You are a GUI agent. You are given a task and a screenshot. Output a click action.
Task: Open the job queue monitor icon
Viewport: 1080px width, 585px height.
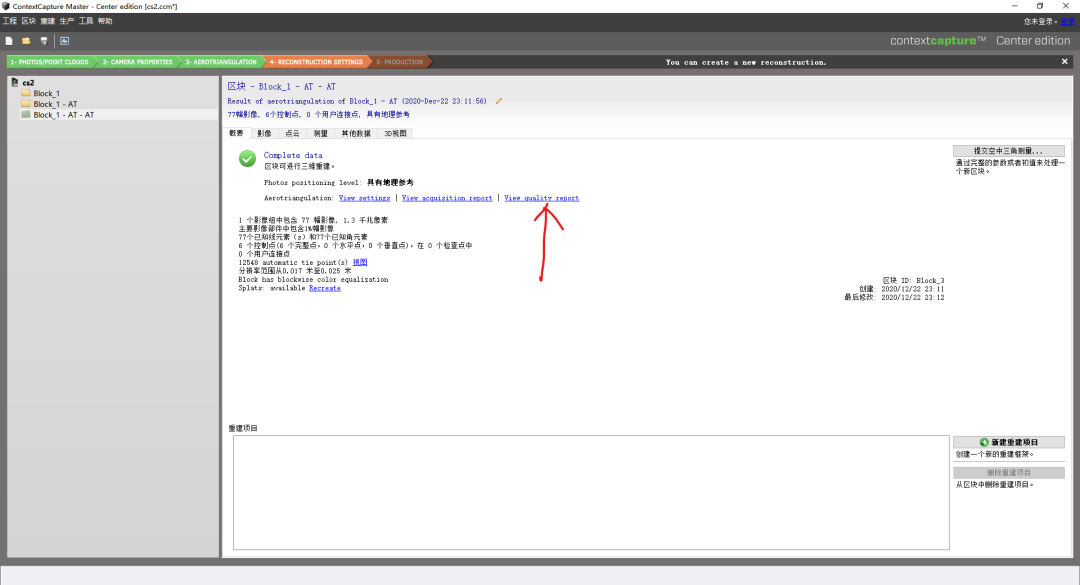pyautogui.click(x=64, y=41)
